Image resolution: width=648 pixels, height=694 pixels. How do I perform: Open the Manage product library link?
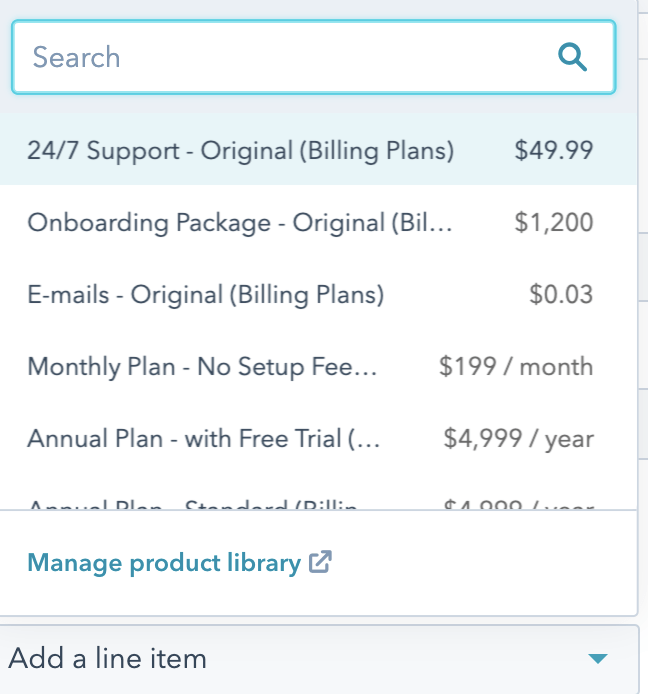click(x=164, y=563)
